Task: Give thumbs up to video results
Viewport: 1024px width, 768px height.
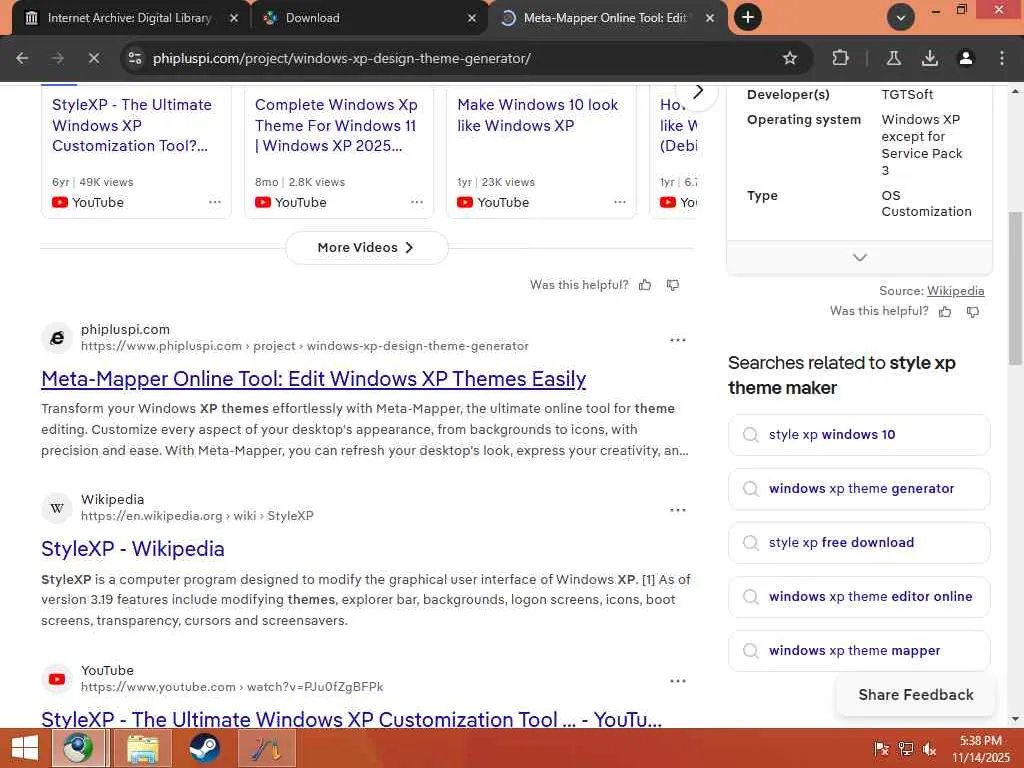Action: (x=645, y=285)
